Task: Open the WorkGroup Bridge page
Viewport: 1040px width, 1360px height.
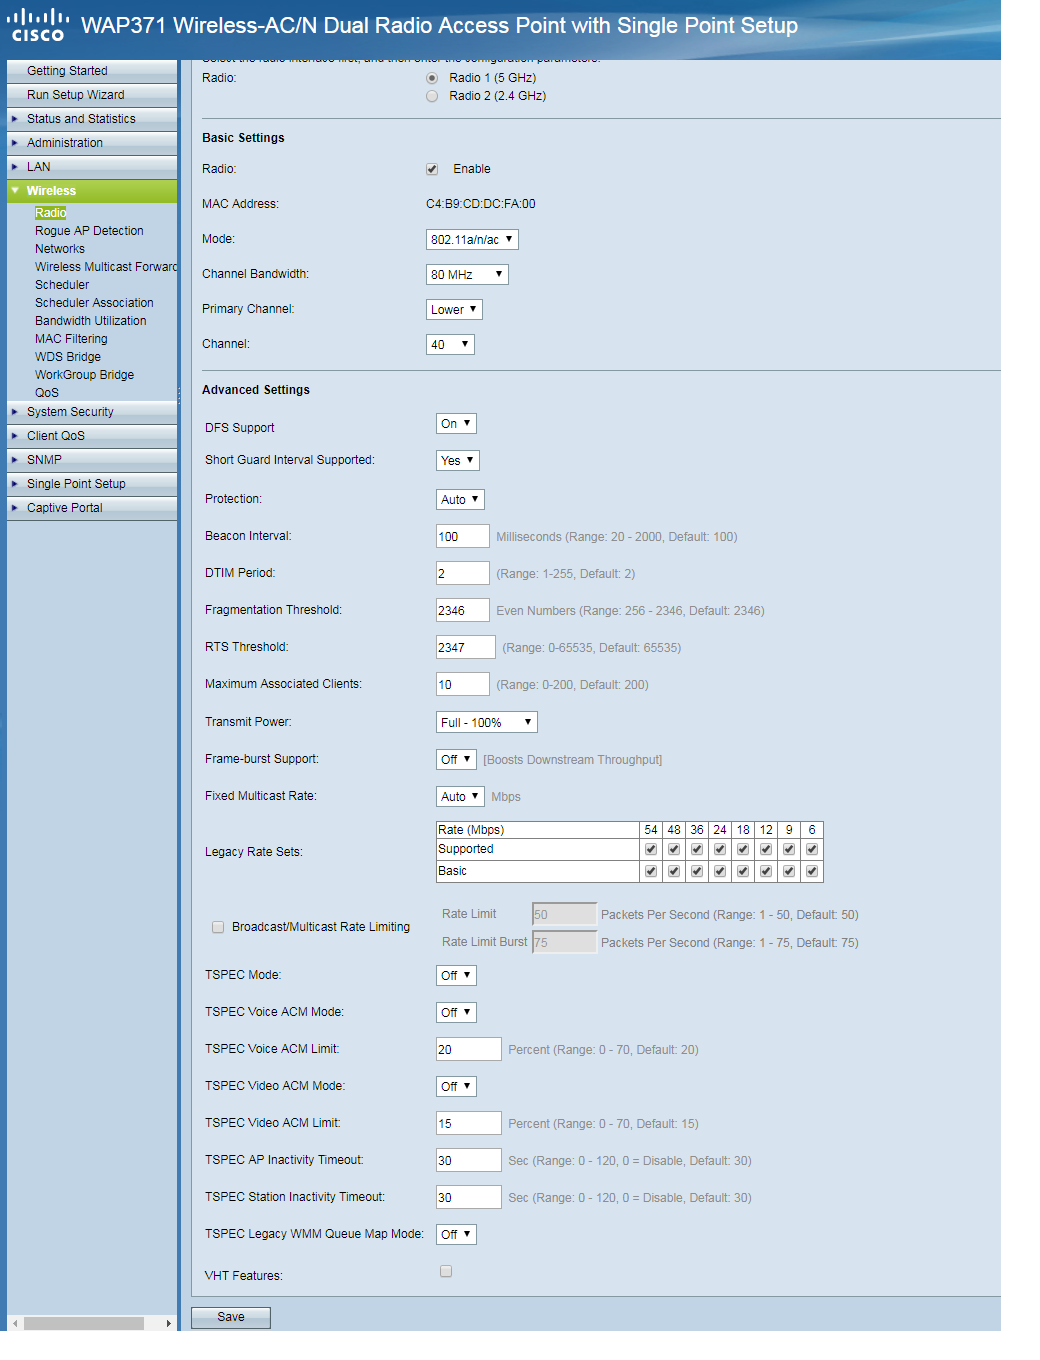Action: point(84,375)
